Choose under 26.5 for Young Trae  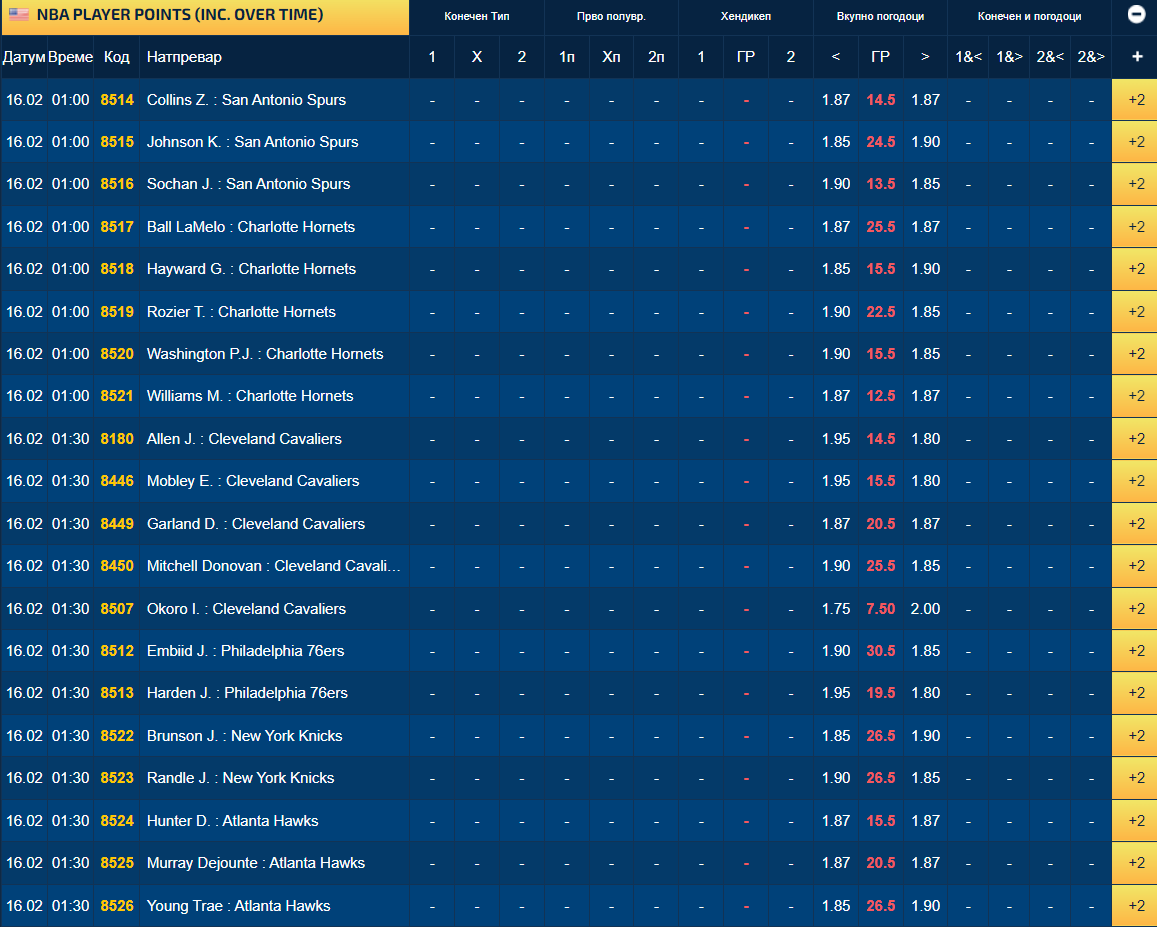point(836,906)
